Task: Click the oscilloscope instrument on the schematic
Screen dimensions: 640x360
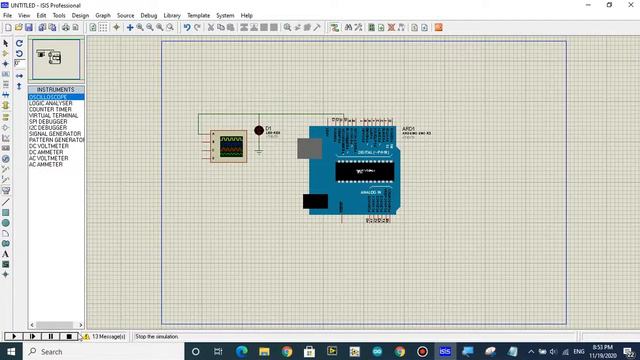Action: click(228, 147)
